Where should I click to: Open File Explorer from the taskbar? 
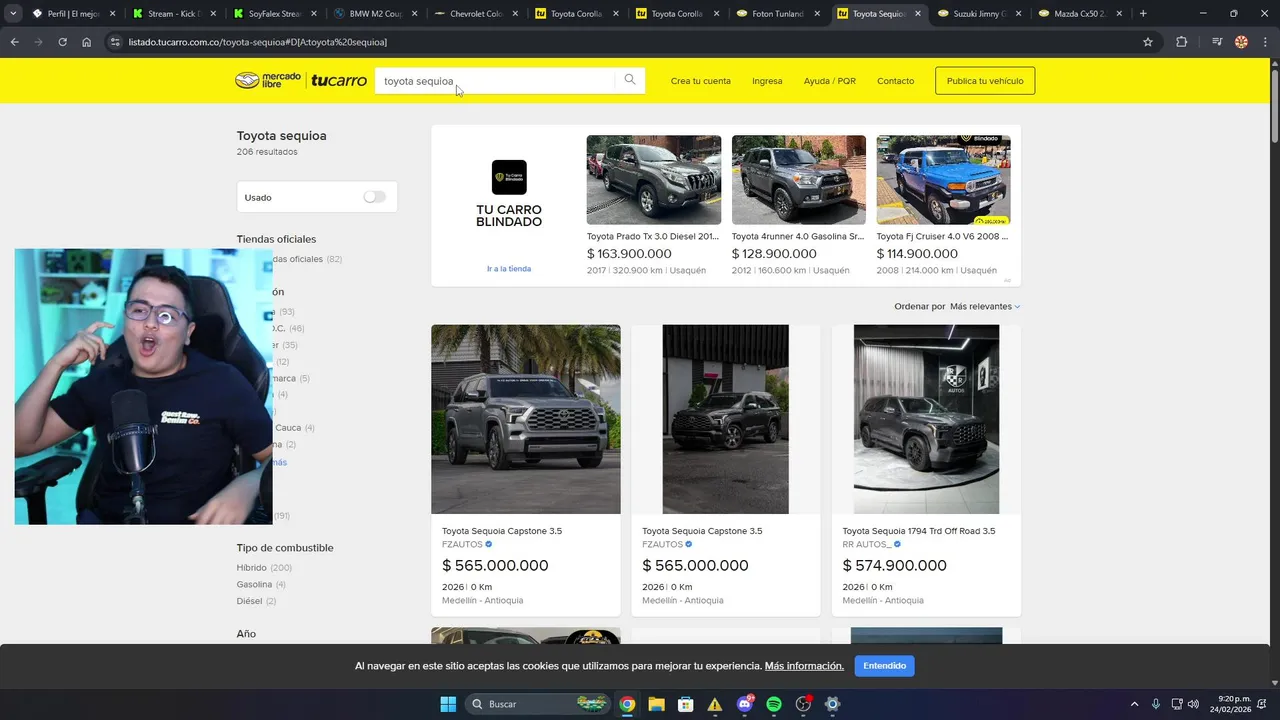[x=656, y=704]
